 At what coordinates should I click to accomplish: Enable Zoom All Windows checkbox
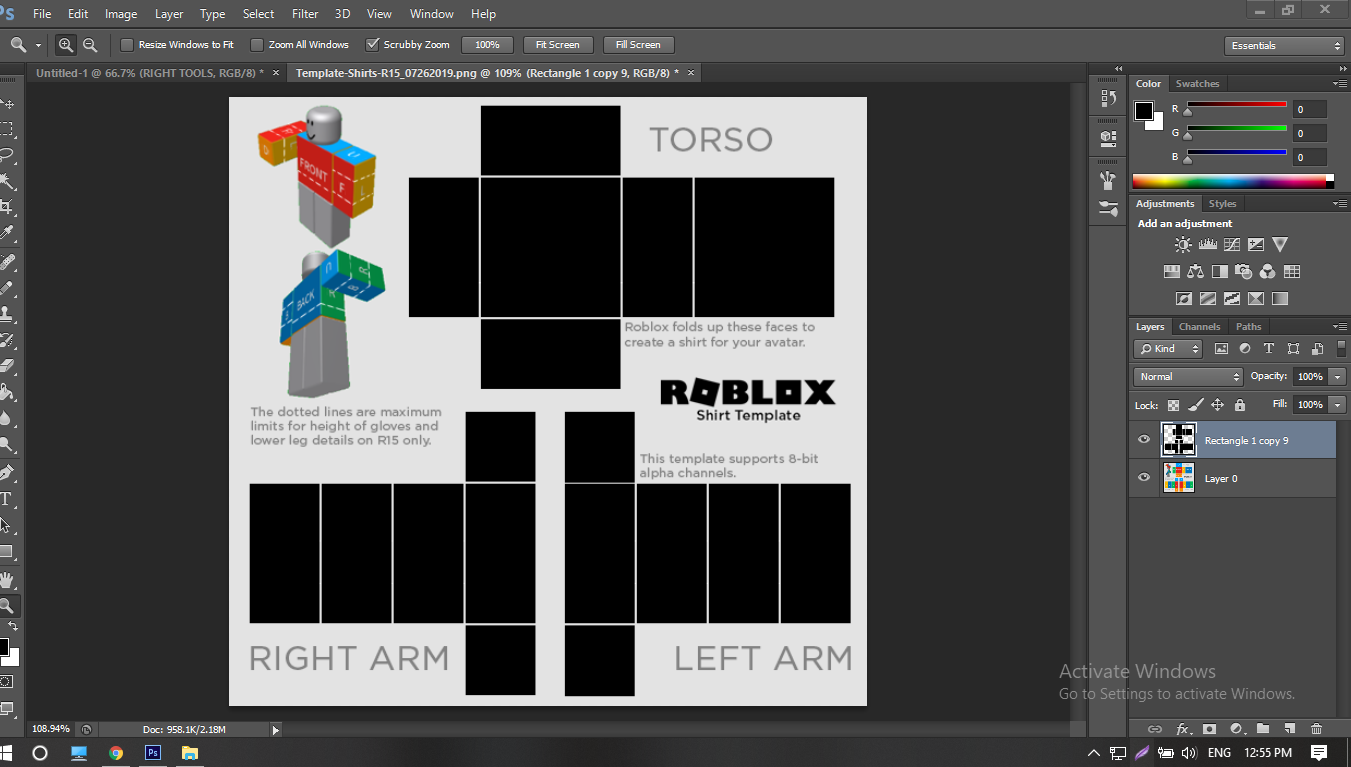(x=256, y=45)
